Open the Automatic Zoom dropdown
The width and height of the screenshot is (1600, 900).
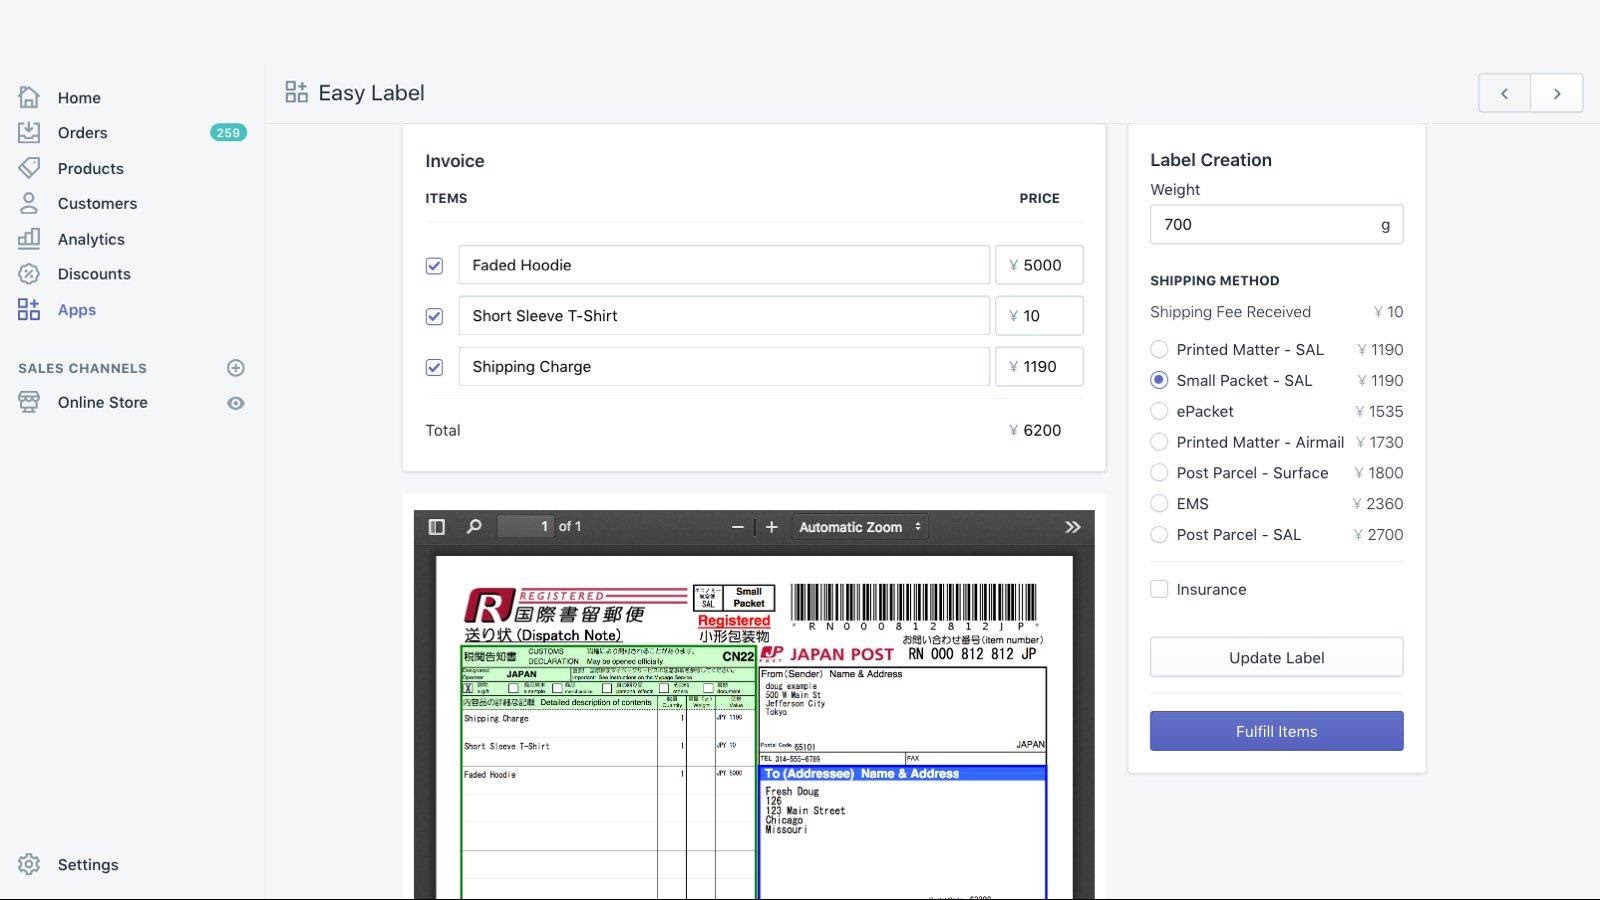pos(859,527)
